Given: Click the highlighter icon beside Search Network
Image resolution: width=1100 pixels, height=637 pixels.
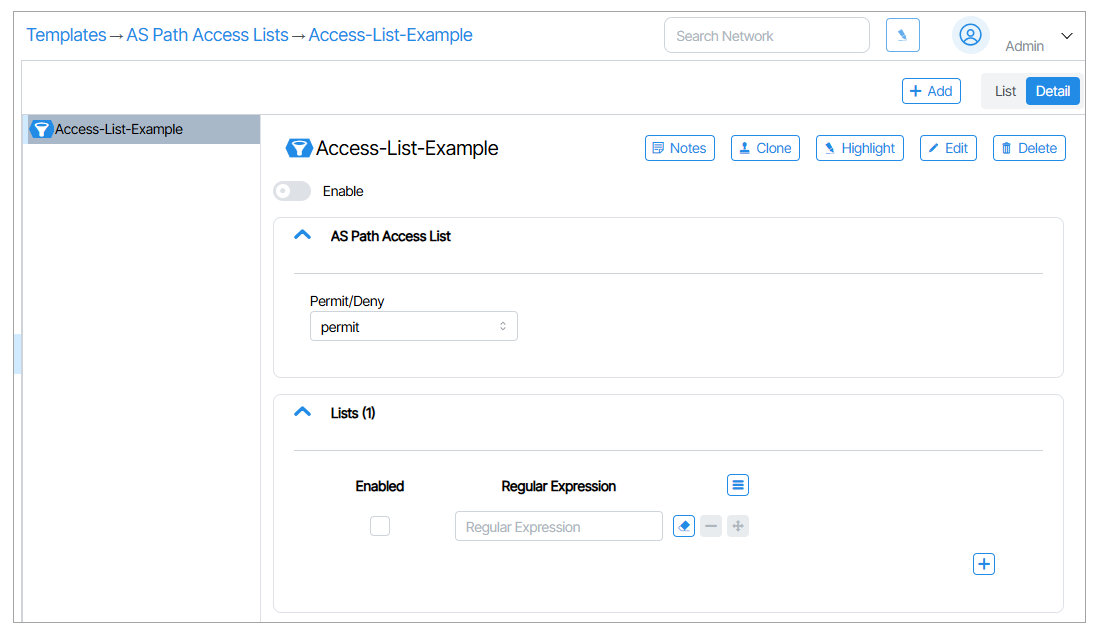Looking at the screenshot, I should tap(902, 35).
